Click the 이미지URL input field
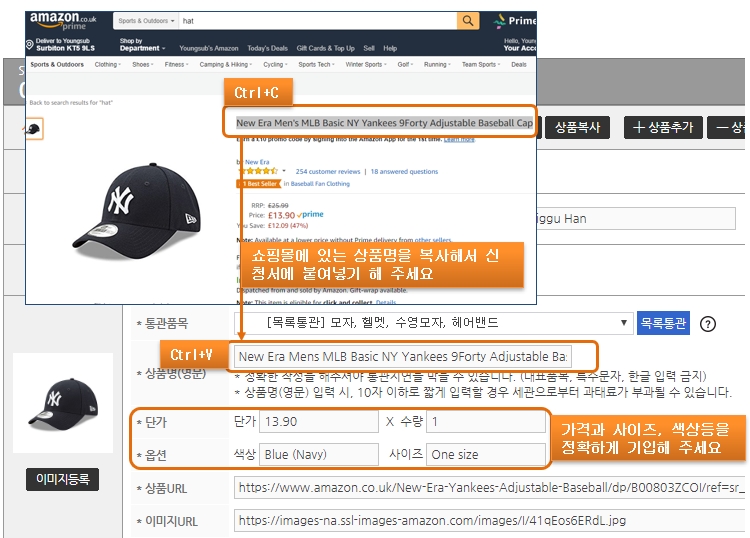This screenshot has width=750, height=538. tap(490, 520)
